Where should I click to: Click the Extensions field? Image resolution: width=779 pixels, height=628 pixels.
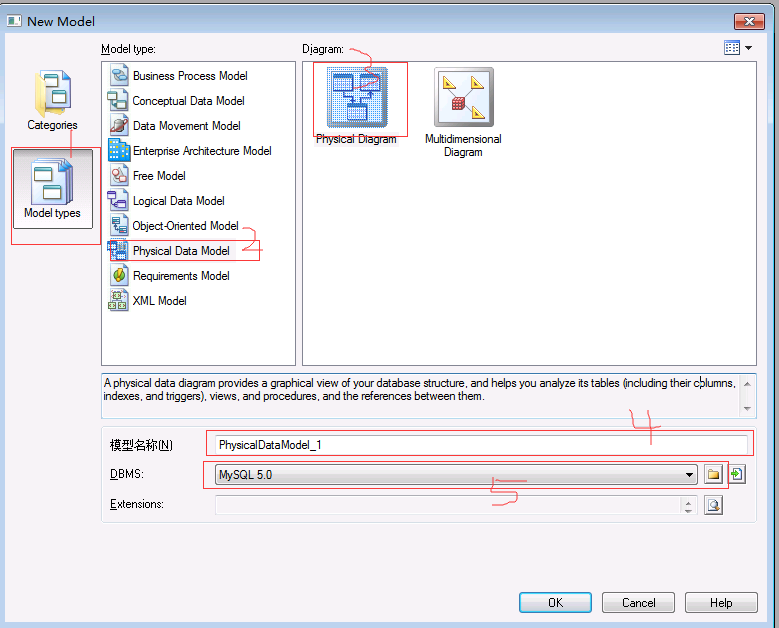pos(447,505)
